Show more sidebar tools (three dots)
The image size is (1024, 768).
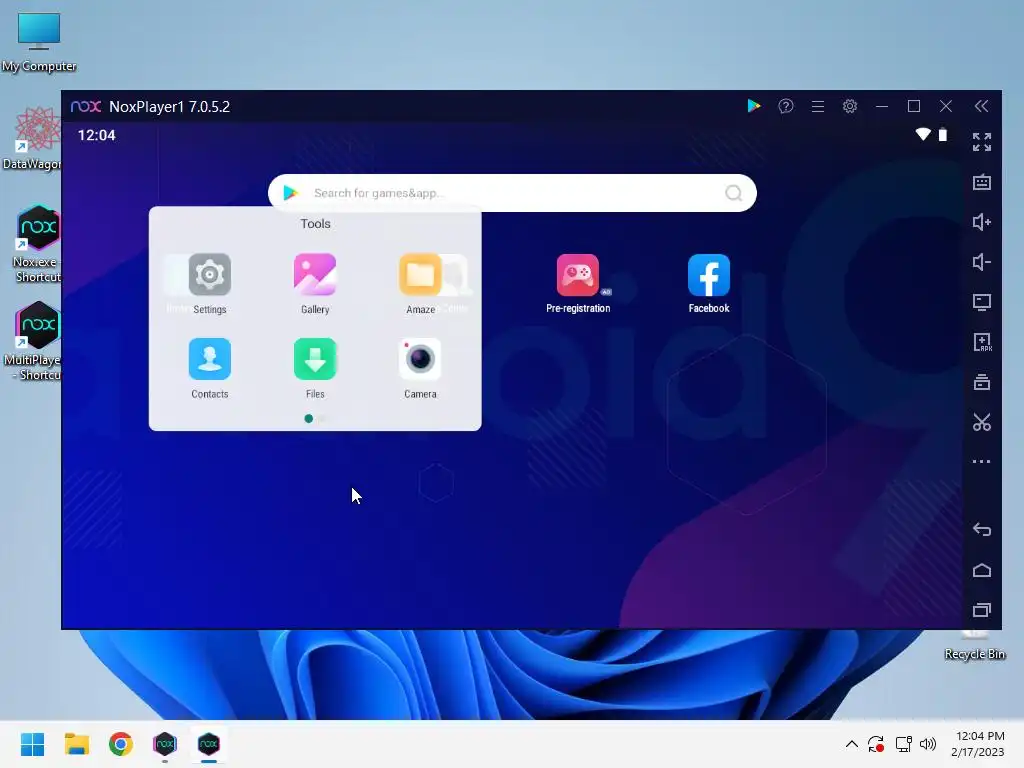coord(982,462)
